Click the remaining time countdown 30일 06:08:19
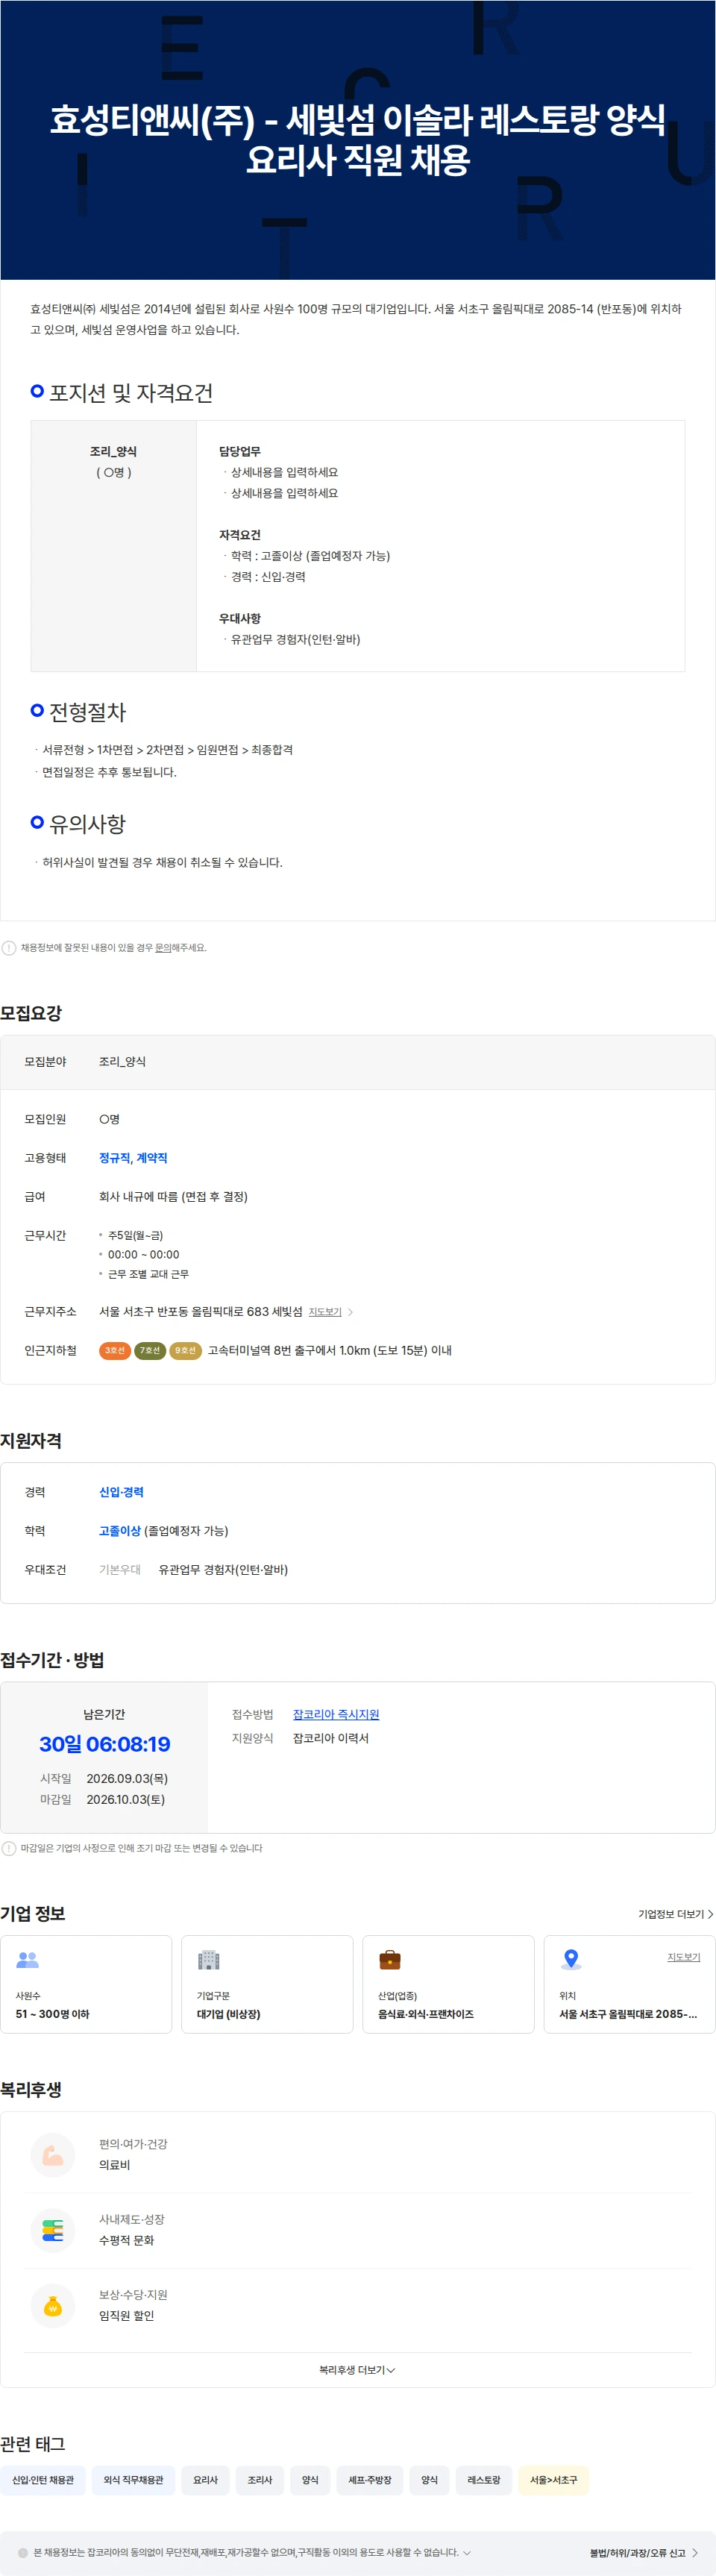Viewport: 716px width, 2576px height. [105, 1744]
